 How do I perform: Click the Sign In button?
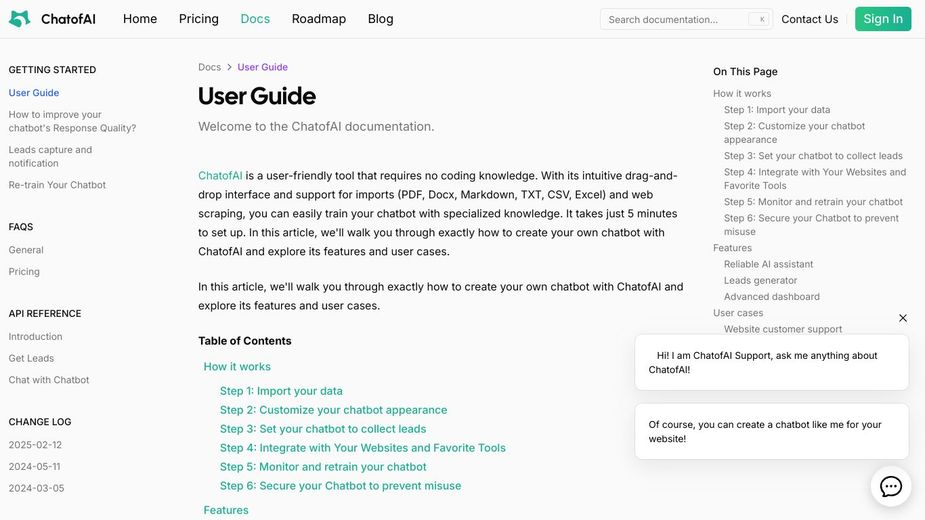click(x=883, y=19)
